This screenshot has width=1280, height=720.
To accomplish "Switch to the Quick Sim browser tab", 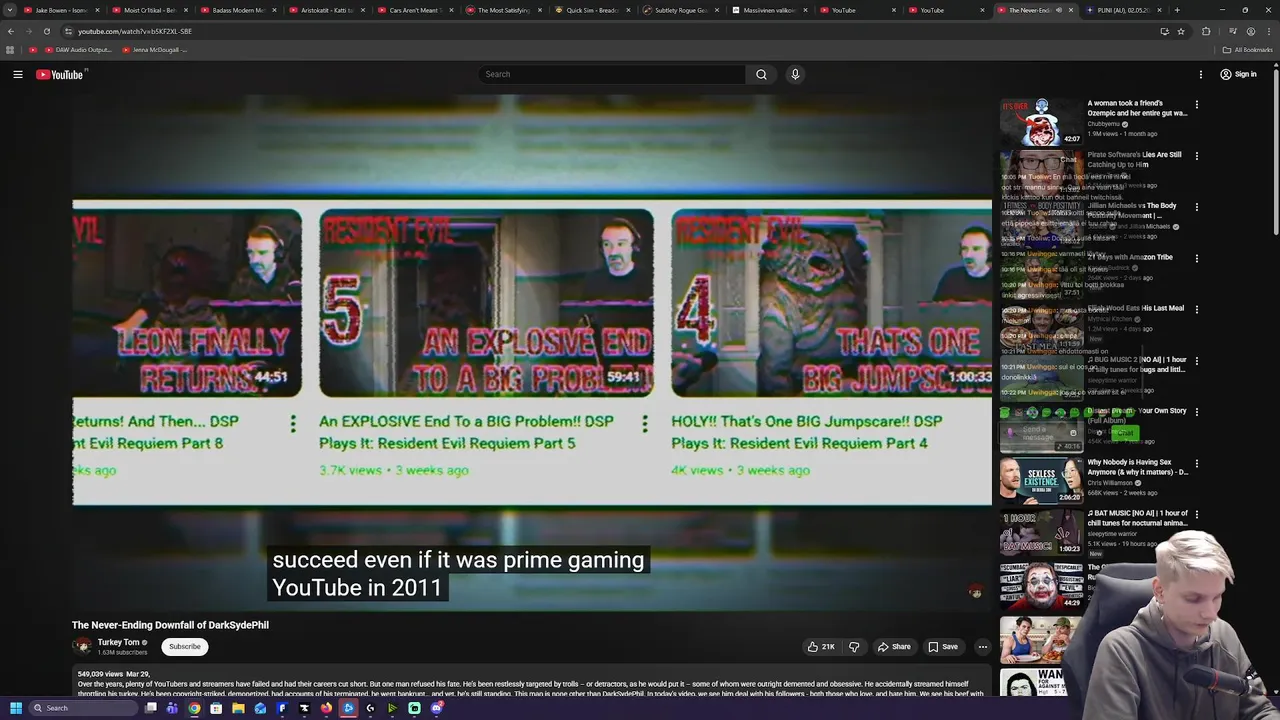I will click(591, 10).
